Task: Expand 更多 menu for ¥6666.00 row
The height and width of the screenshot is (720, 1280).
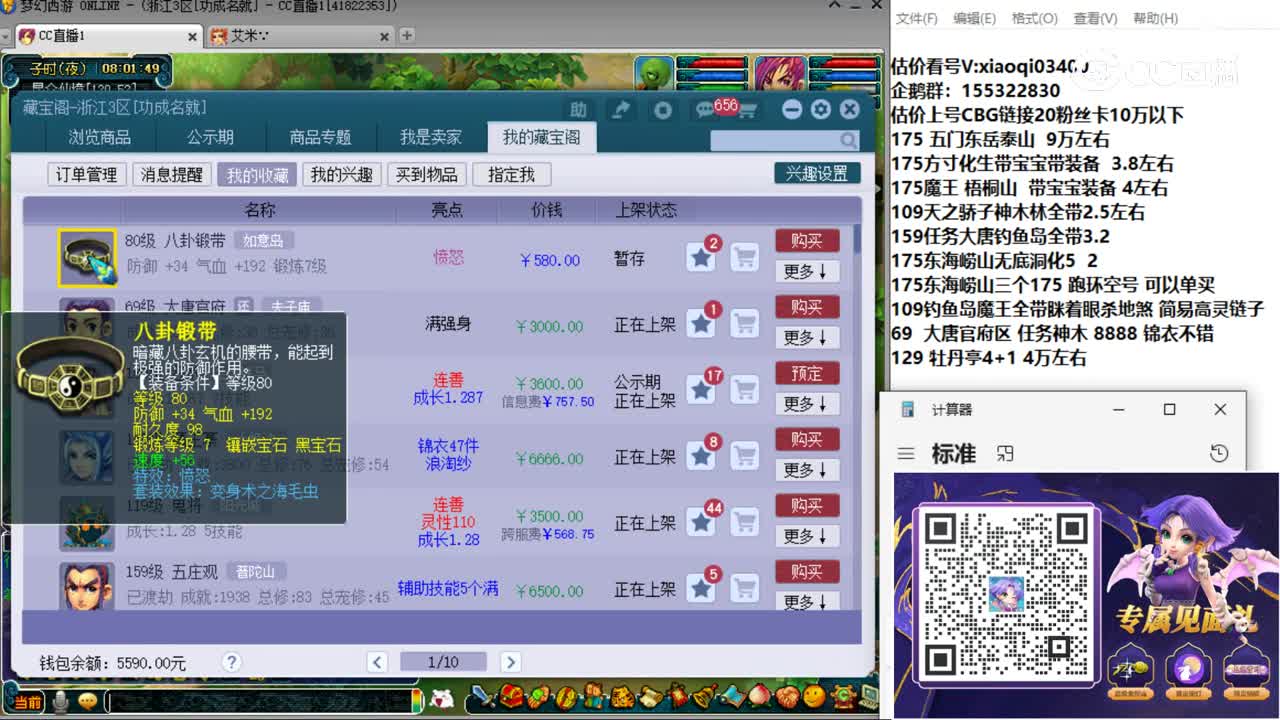Action: click(x=807, y=469)
